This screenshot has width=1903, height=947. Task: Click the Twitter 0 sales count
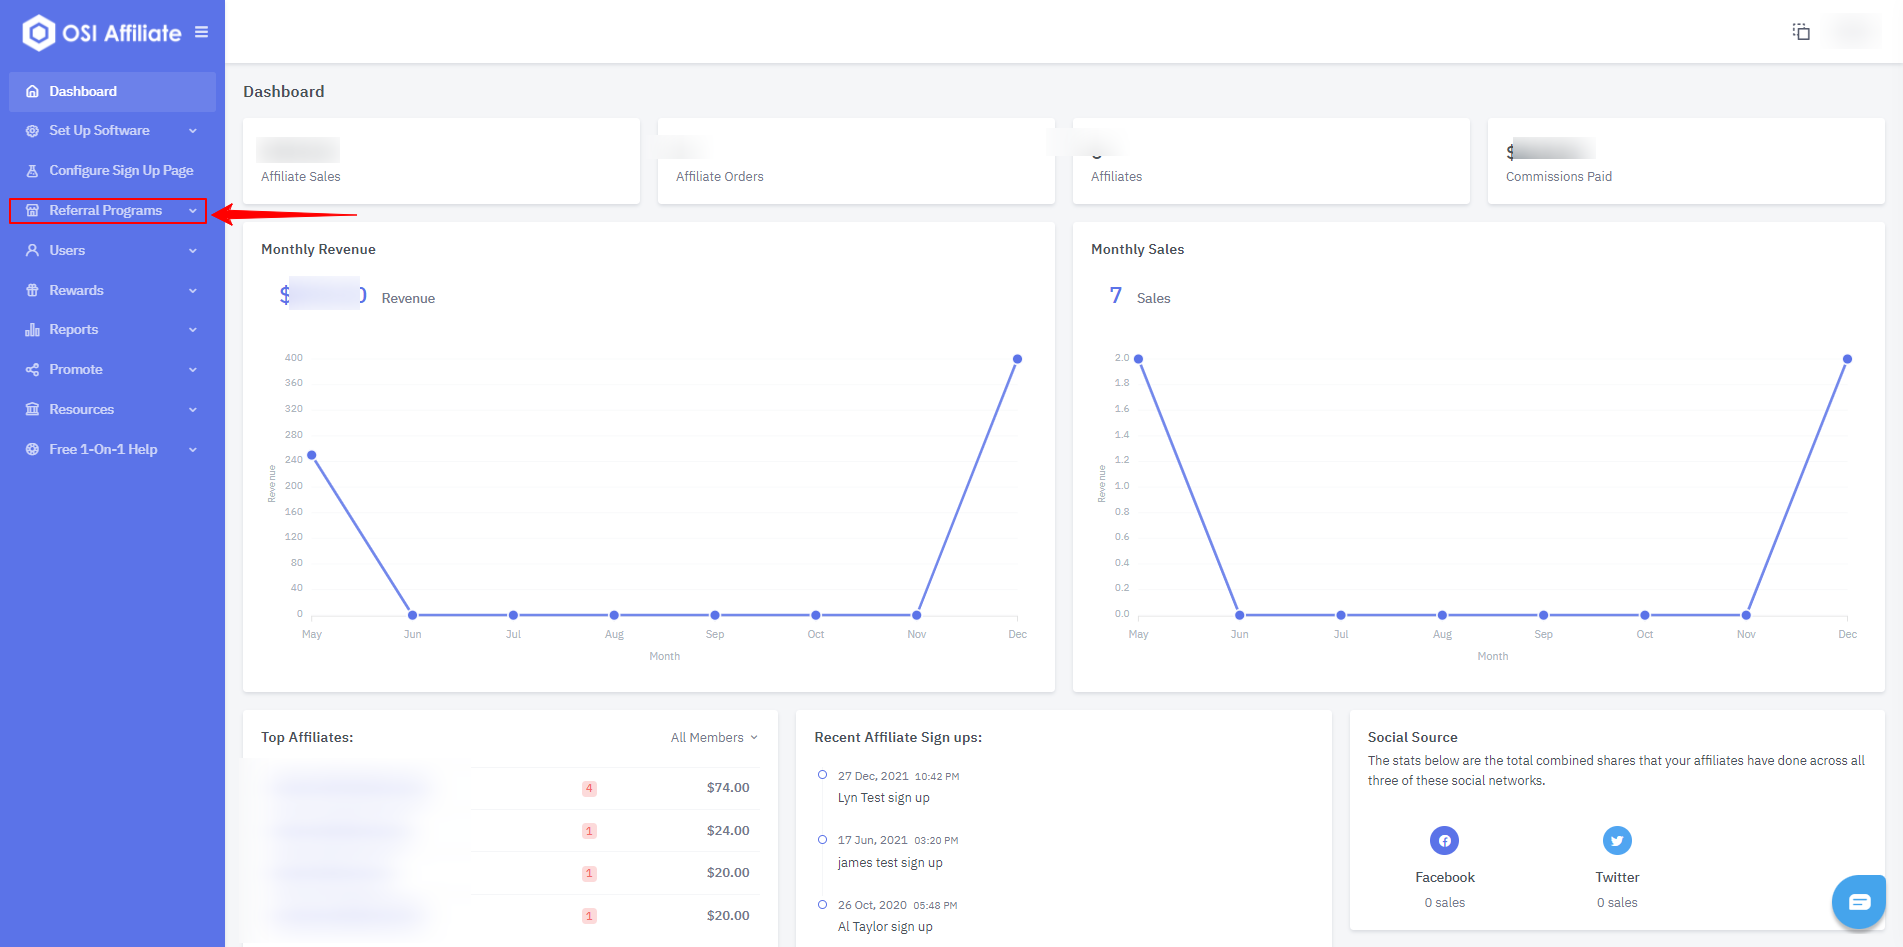[1617, 903]
